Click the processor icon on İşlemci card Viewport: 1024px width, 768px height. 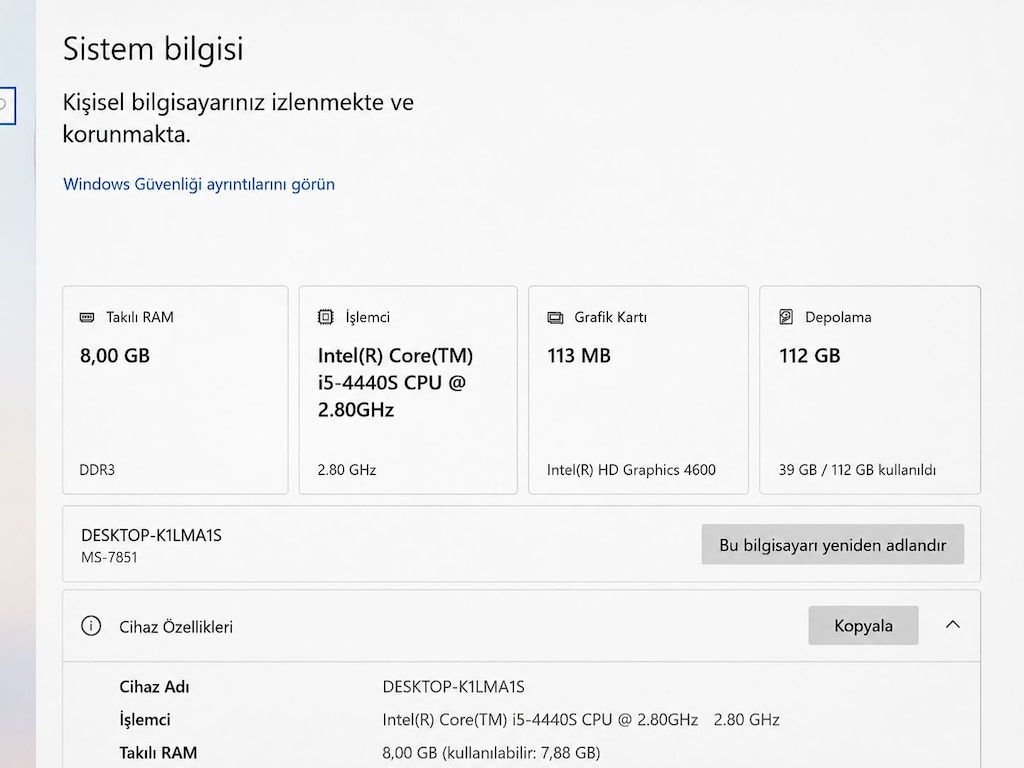coord(325,317)
